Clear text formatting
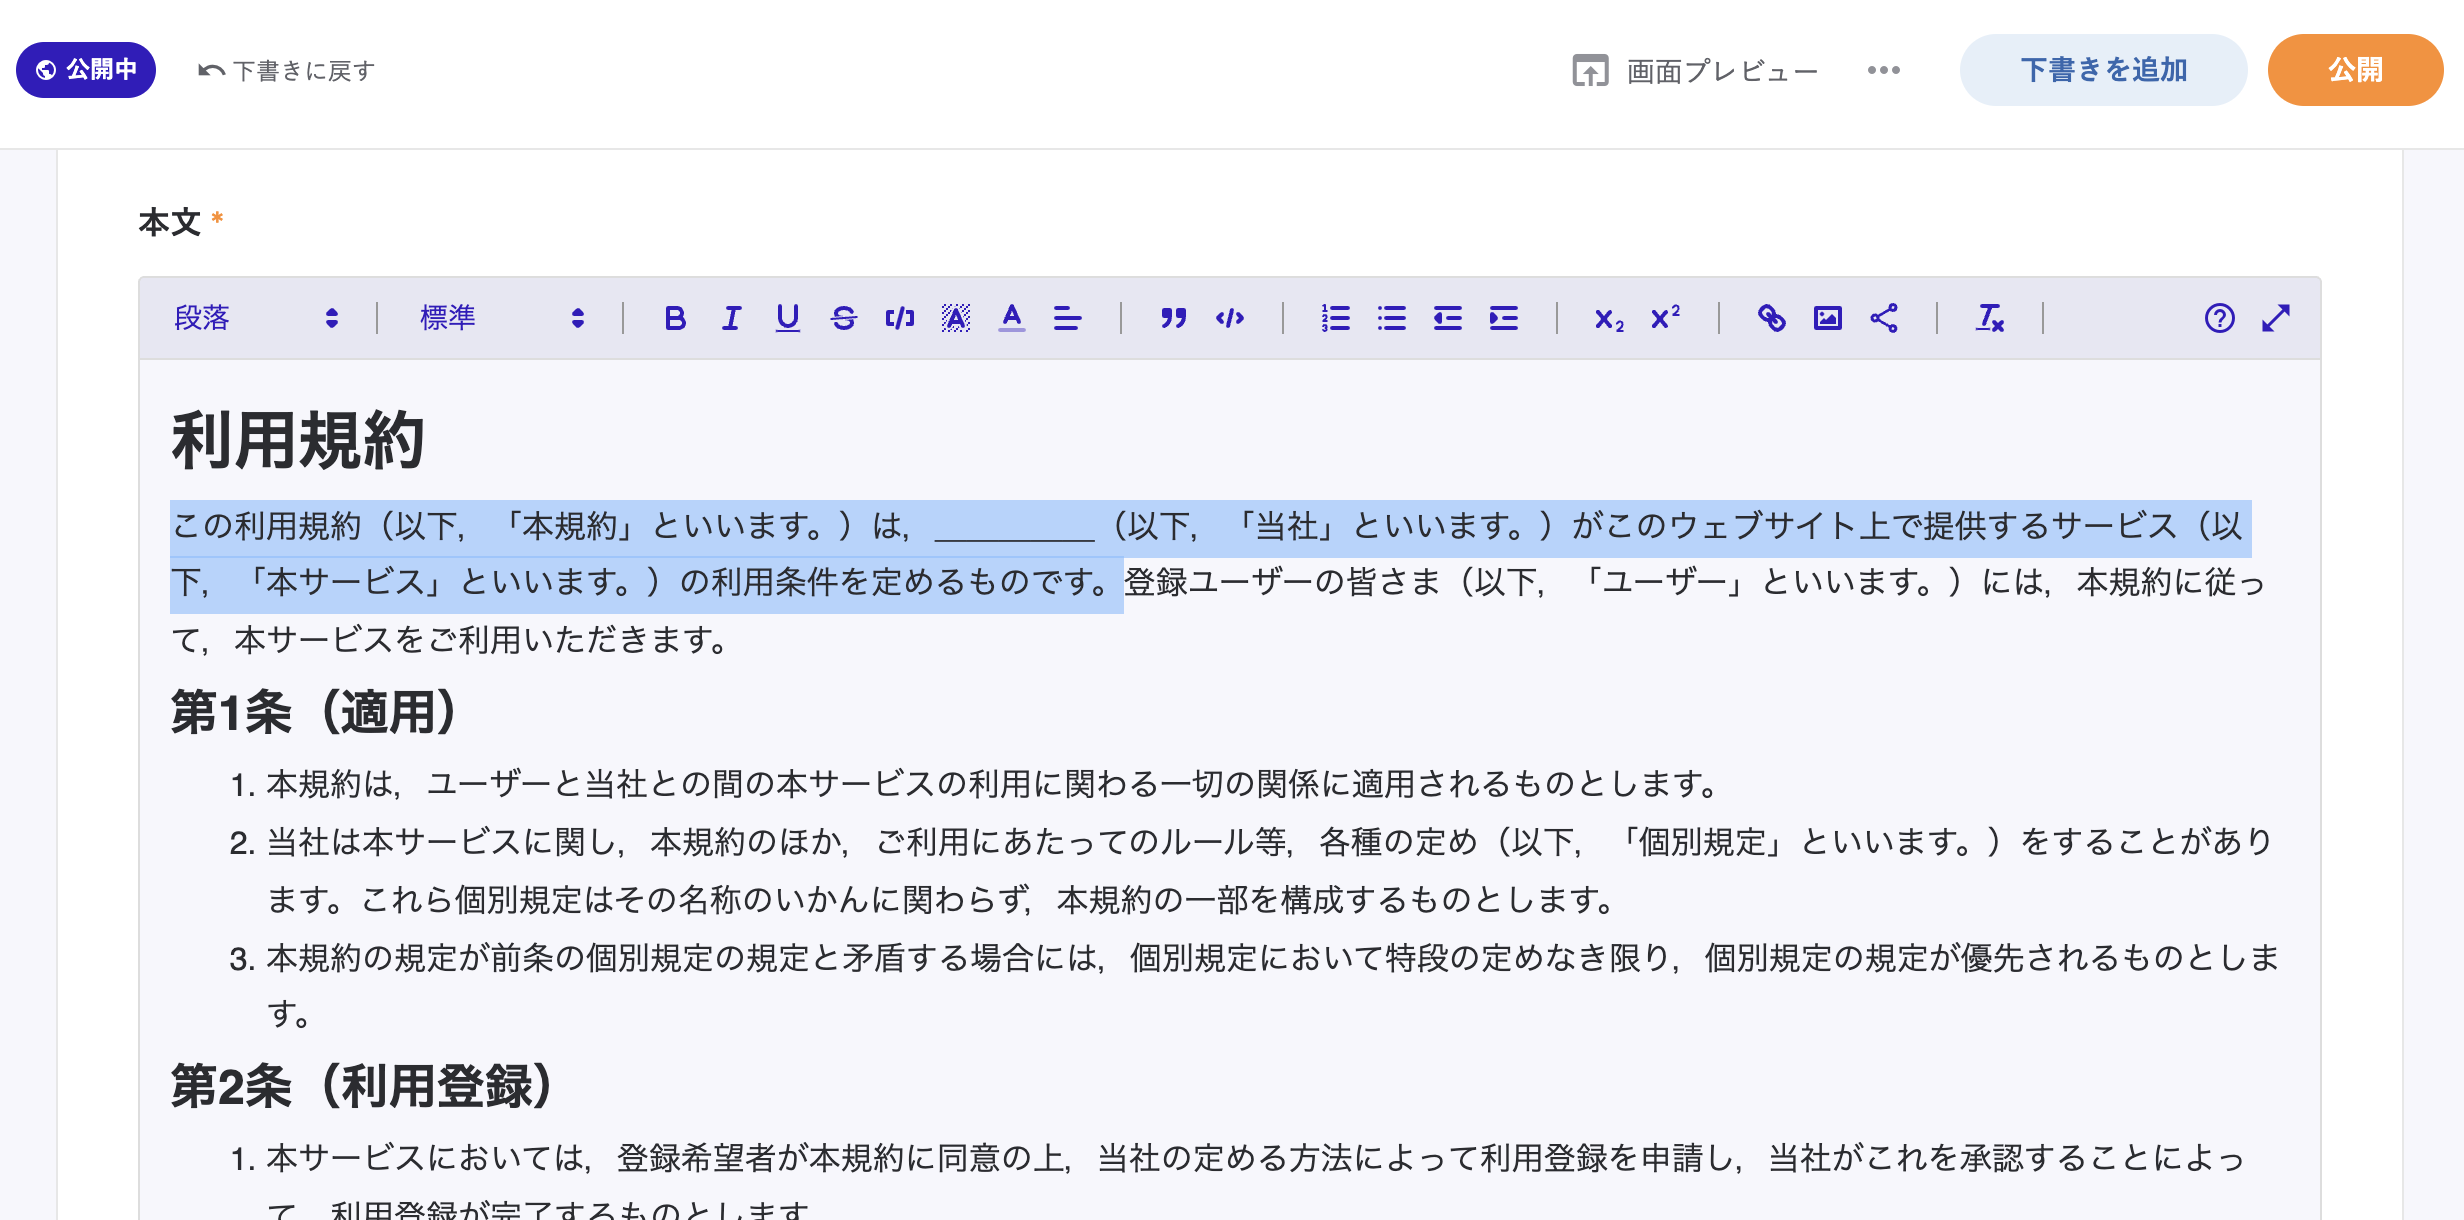 (1989, 318)
